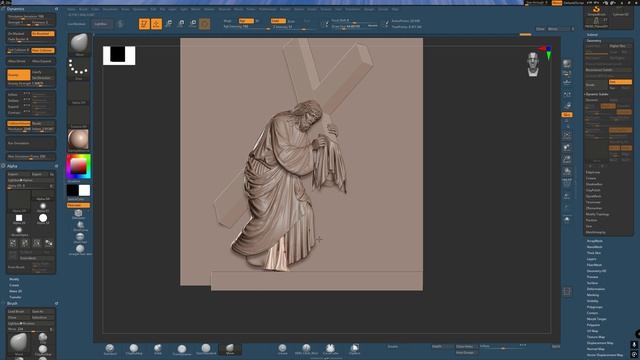
Task: Open the material sphere selector
Action: click(x=78, y=140)
